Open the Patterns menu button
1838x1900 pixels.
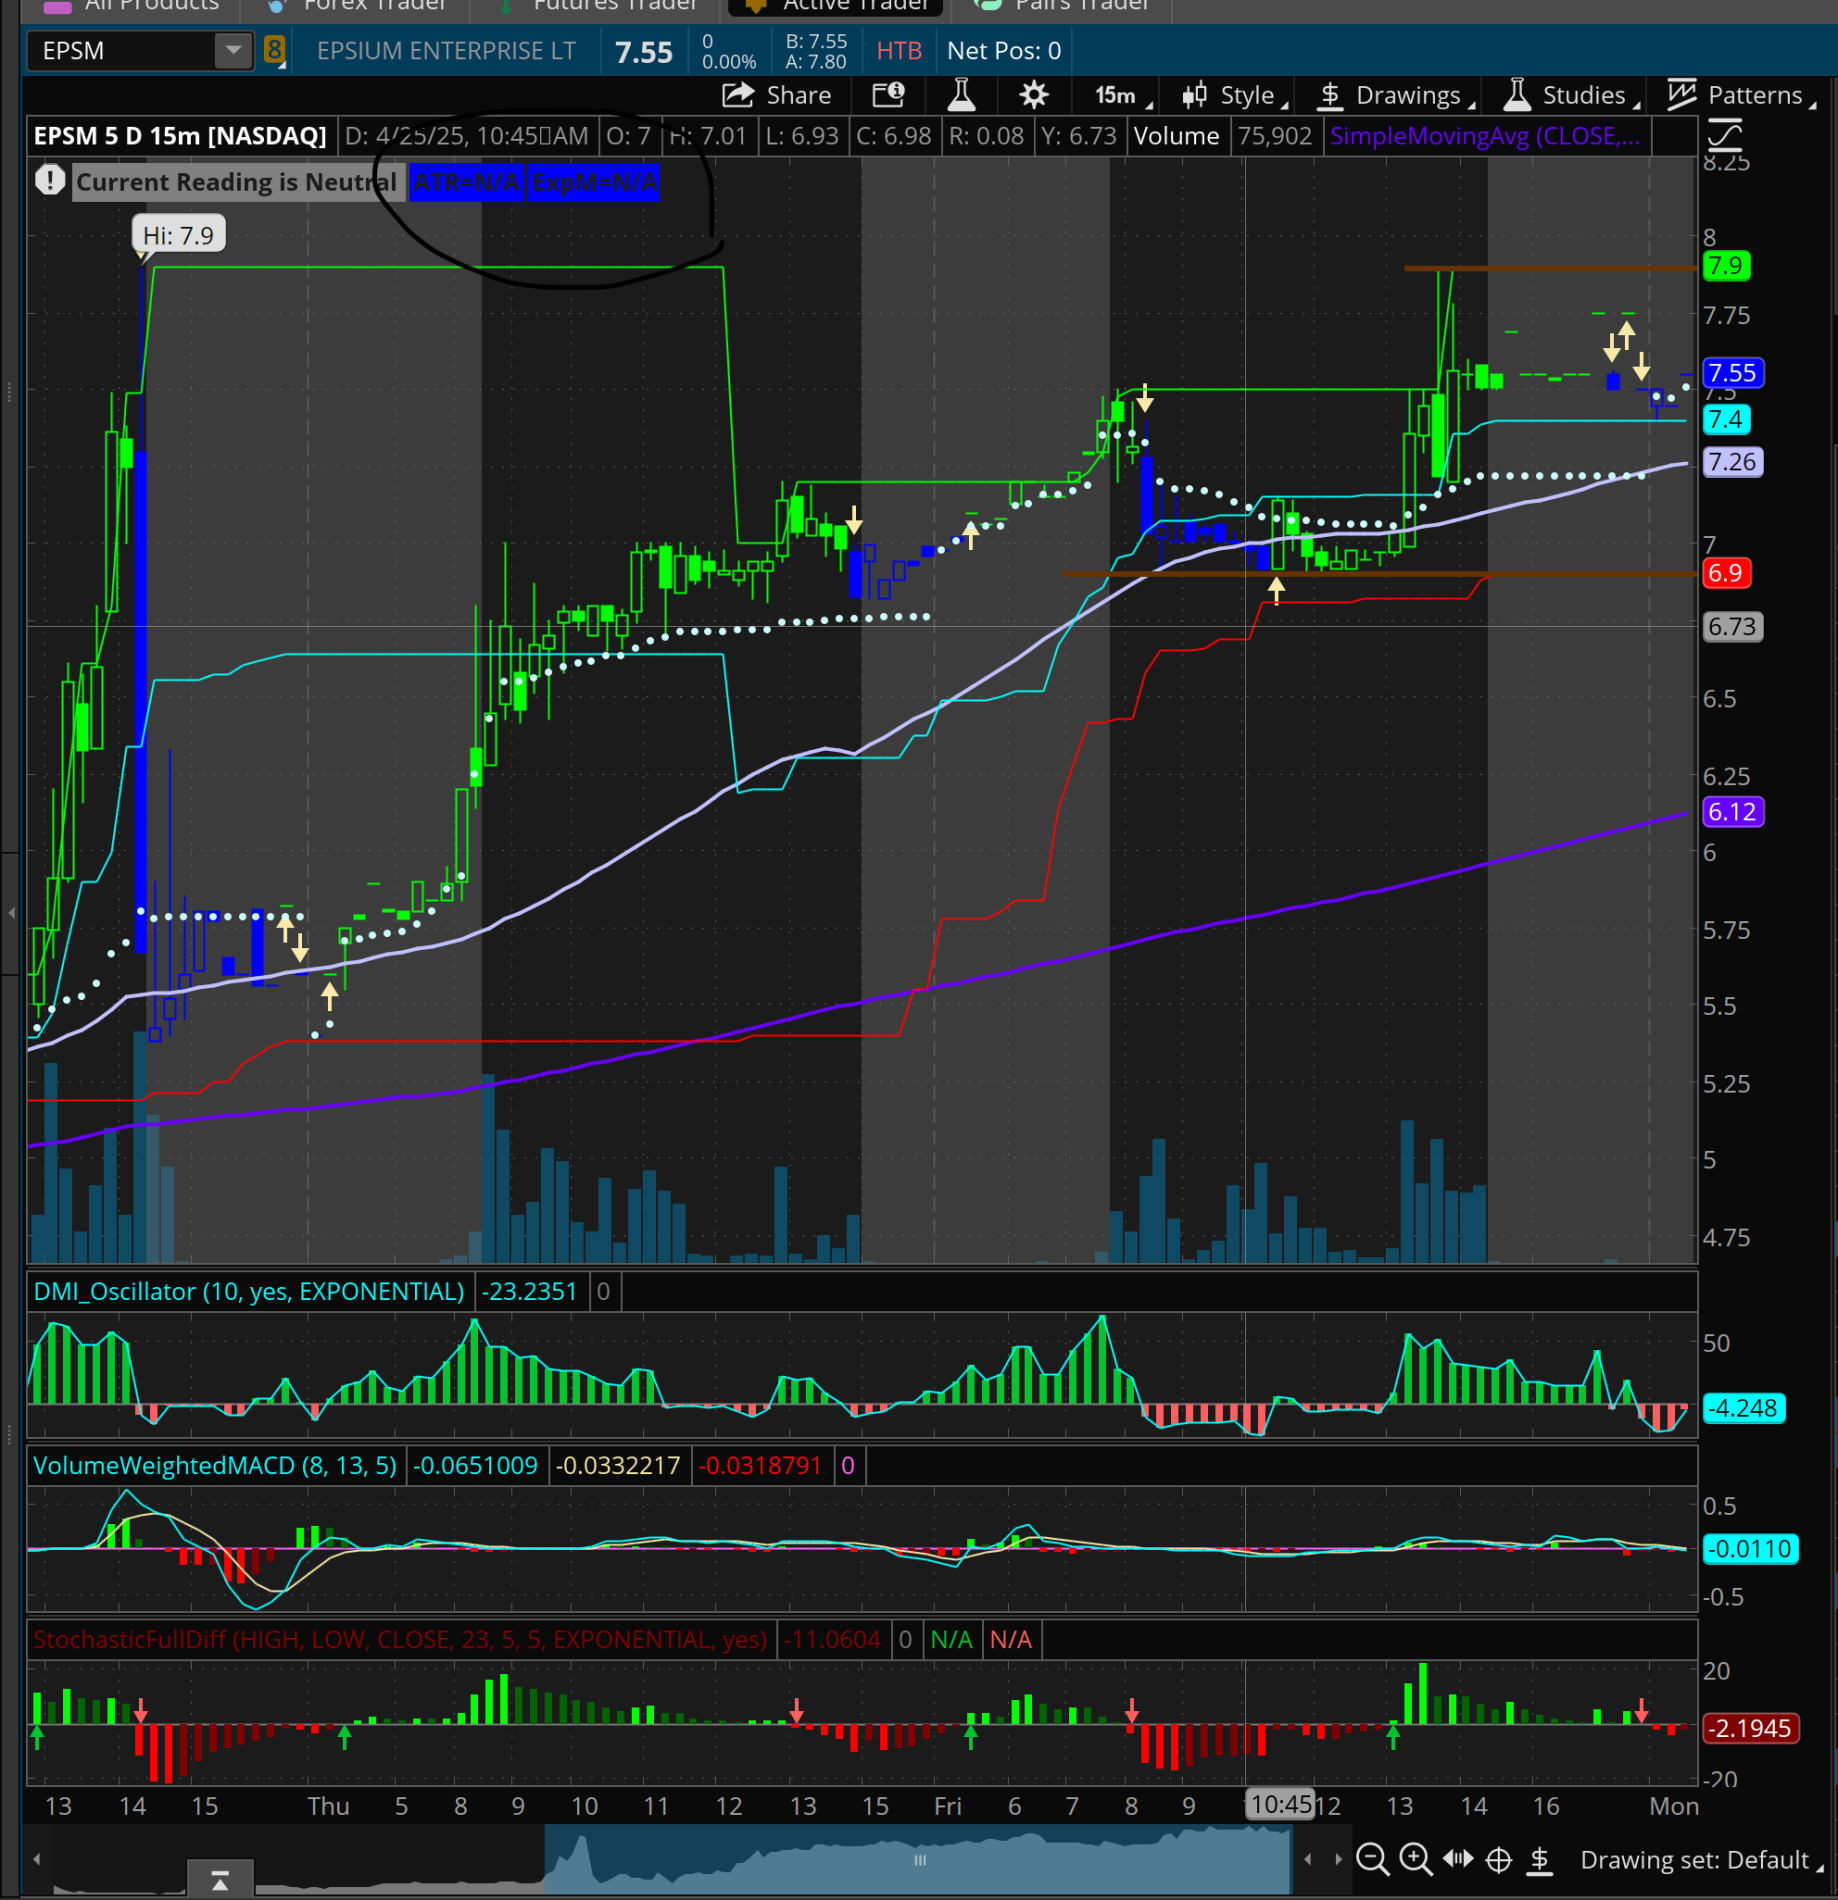point(1741,96)
